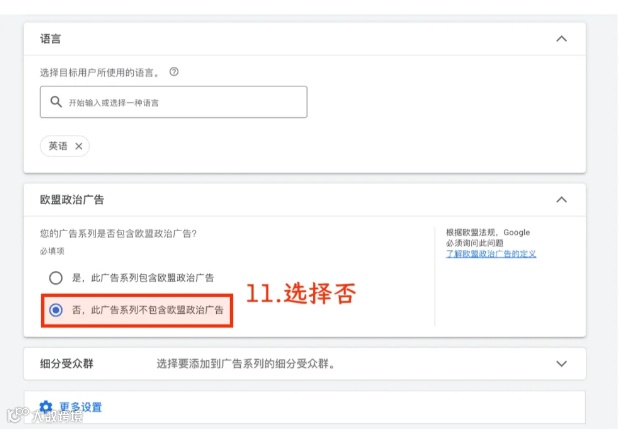Expand the 细分受众群 section chevron
This screenshot has height=429, width=620.
click(561, 364)
